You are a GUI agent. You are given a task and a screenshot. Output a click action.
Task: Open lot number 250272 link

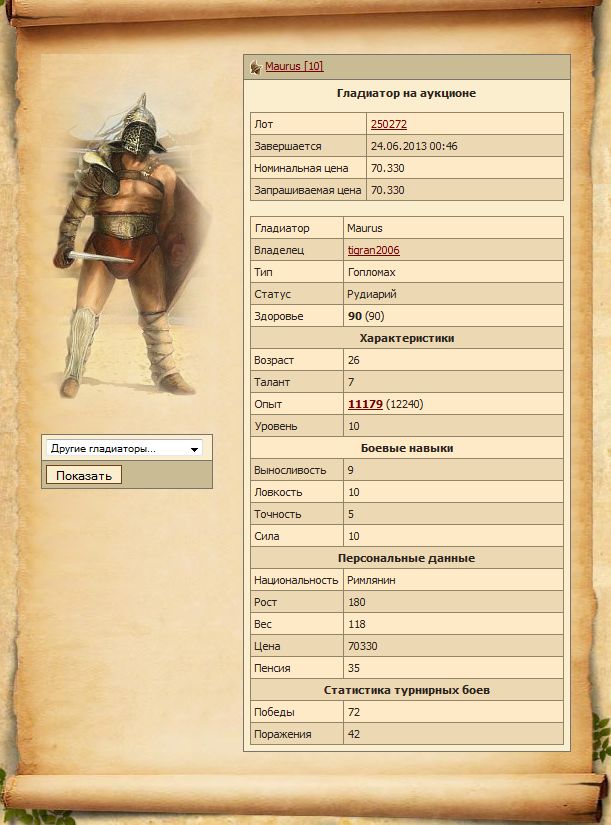click(x=388, y=124)
